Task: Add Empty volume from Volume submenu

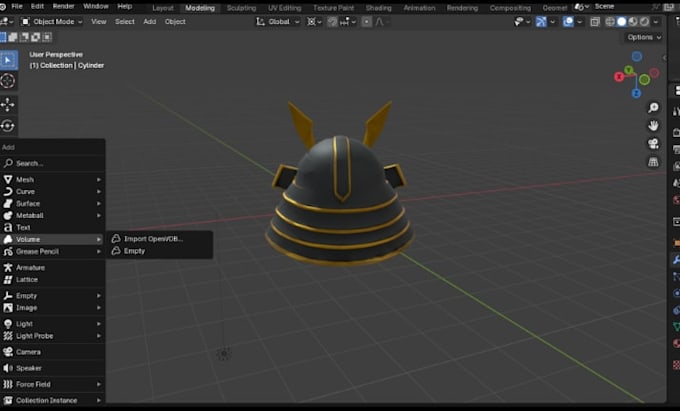Action: click(x=159, y=251)
